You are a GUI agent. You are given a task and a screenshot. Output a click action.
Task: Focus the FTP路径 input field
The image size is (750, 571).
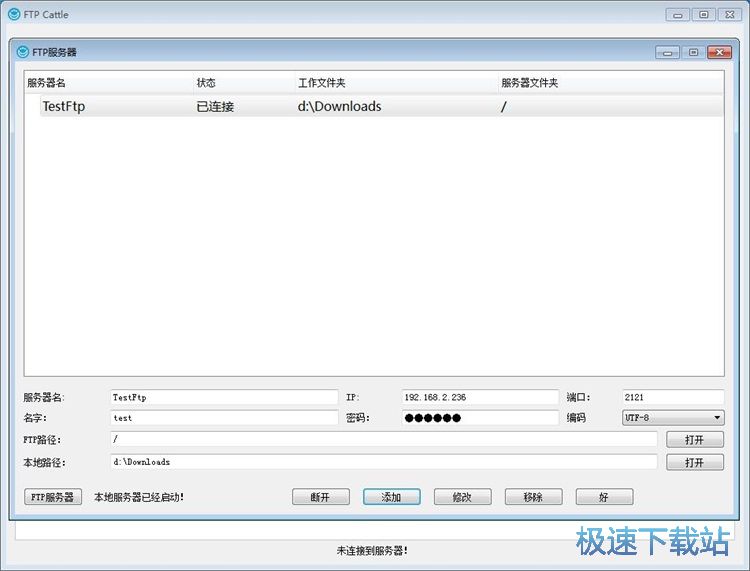384,439
